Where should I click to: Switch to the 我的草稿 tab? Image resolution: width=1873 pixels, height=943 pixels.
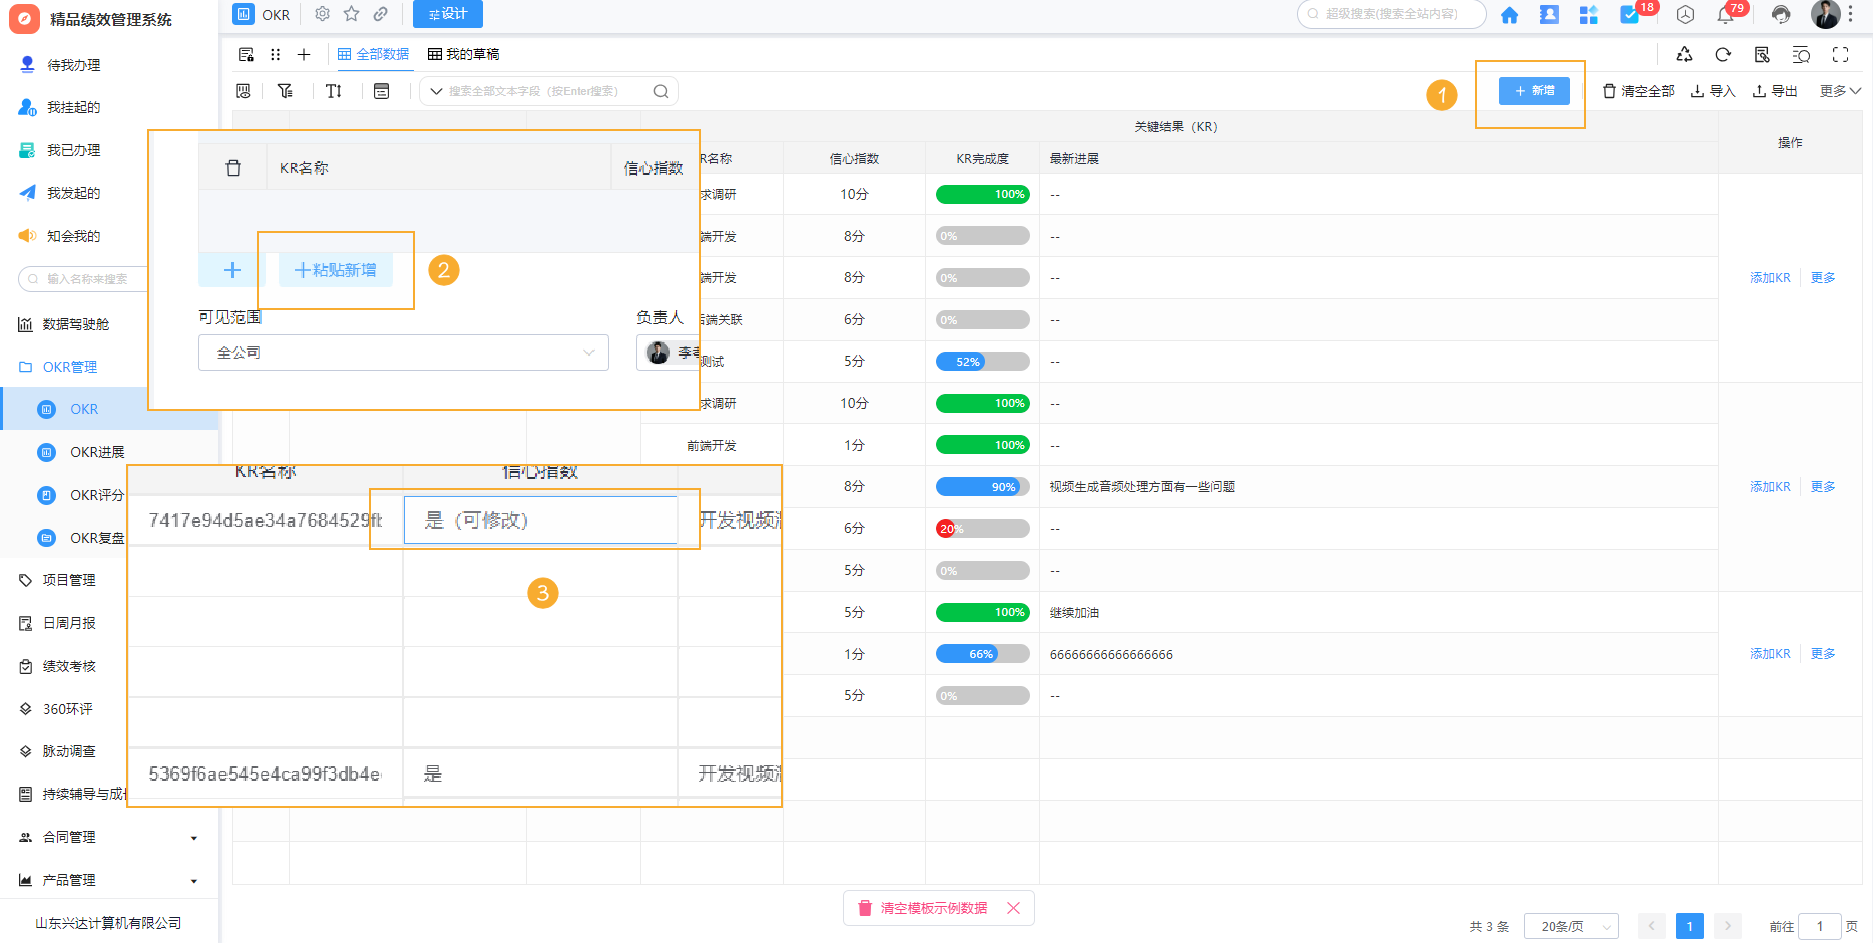pyautogui.click(x=463, y=54)
